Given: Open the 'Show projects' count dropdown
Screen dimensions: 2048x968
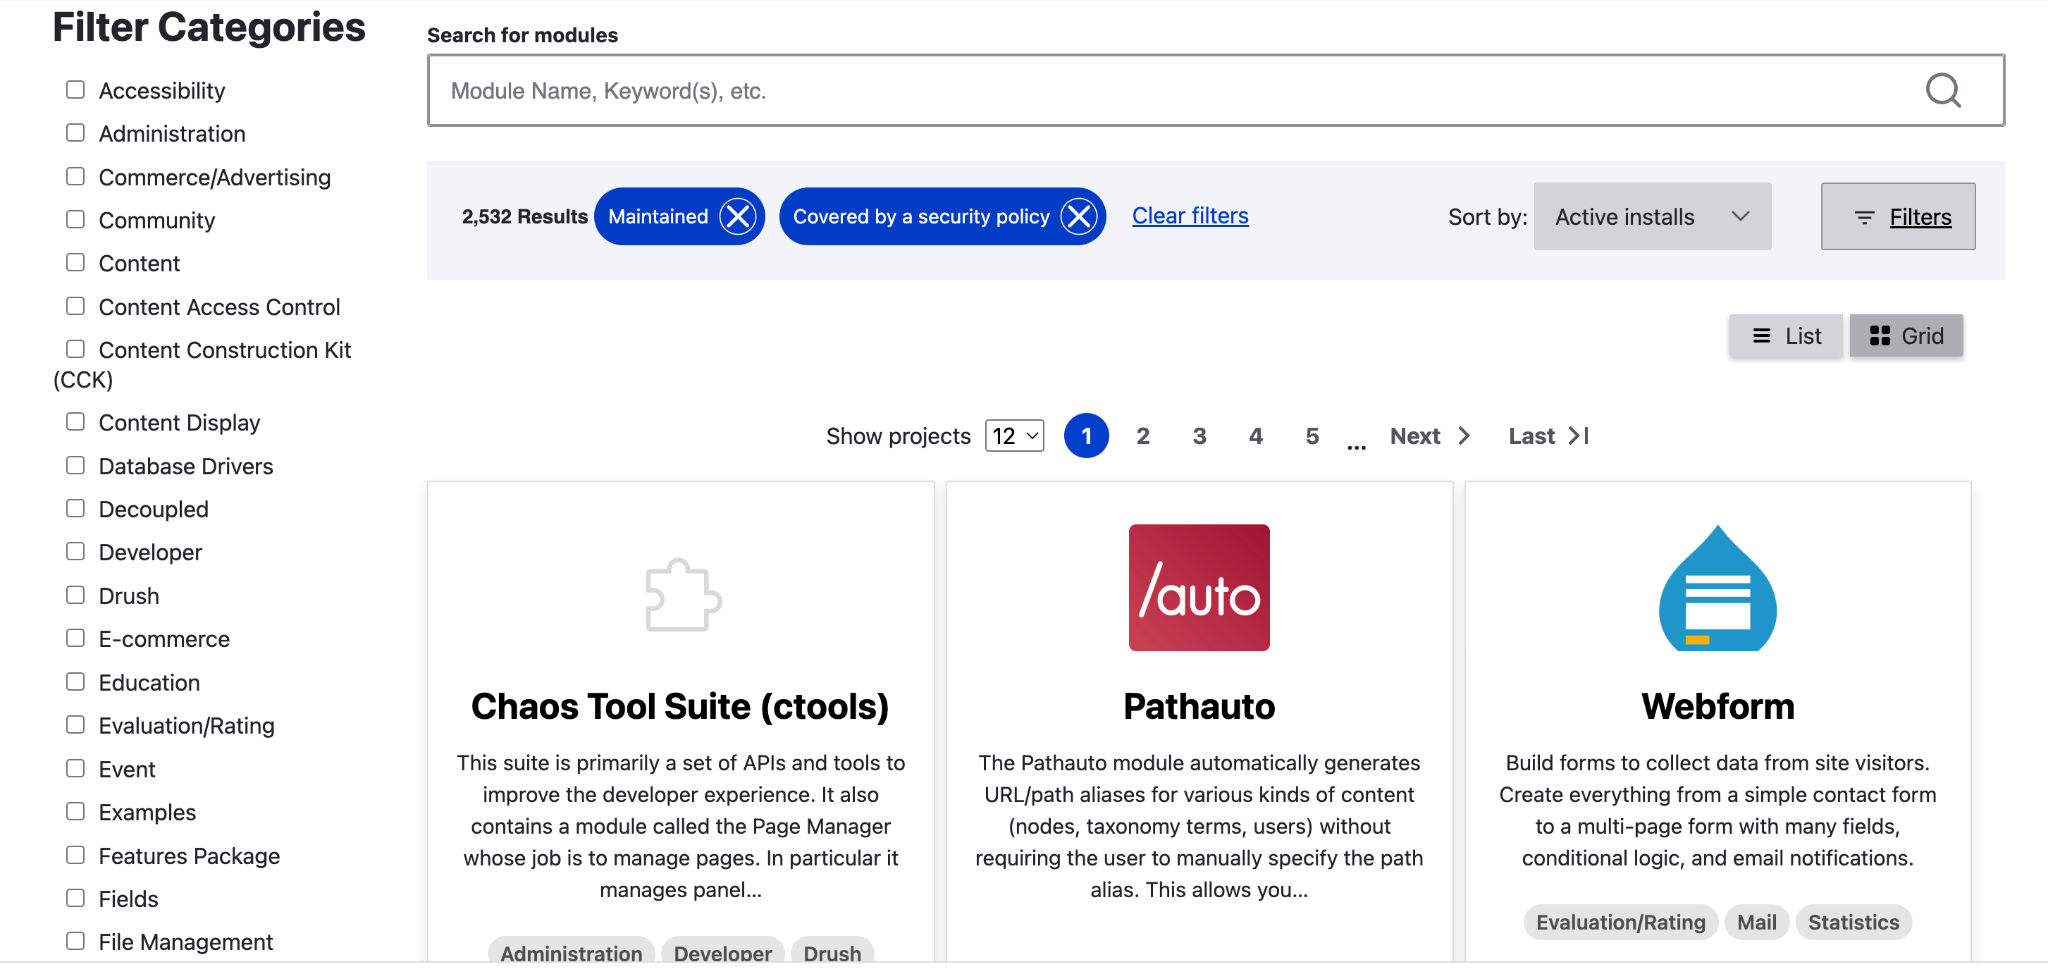Looking at the screenshot, I should coord(1013,435).
